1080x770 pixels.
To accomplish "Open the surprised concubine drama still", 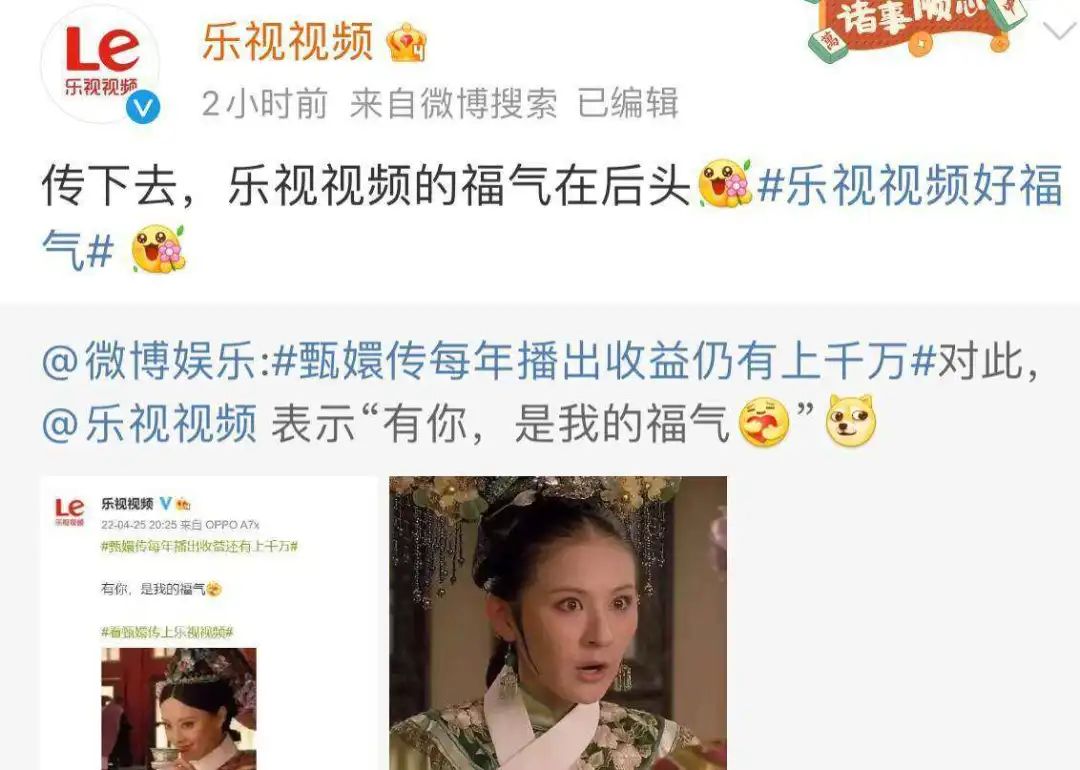I will [x=558, y=623].
